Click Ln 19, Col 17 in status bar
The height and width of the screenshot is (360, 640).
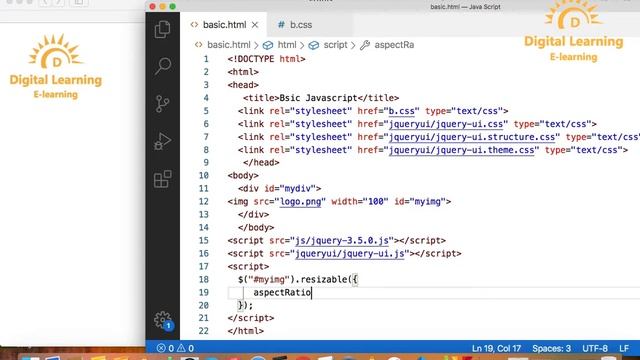pos(496,349)
